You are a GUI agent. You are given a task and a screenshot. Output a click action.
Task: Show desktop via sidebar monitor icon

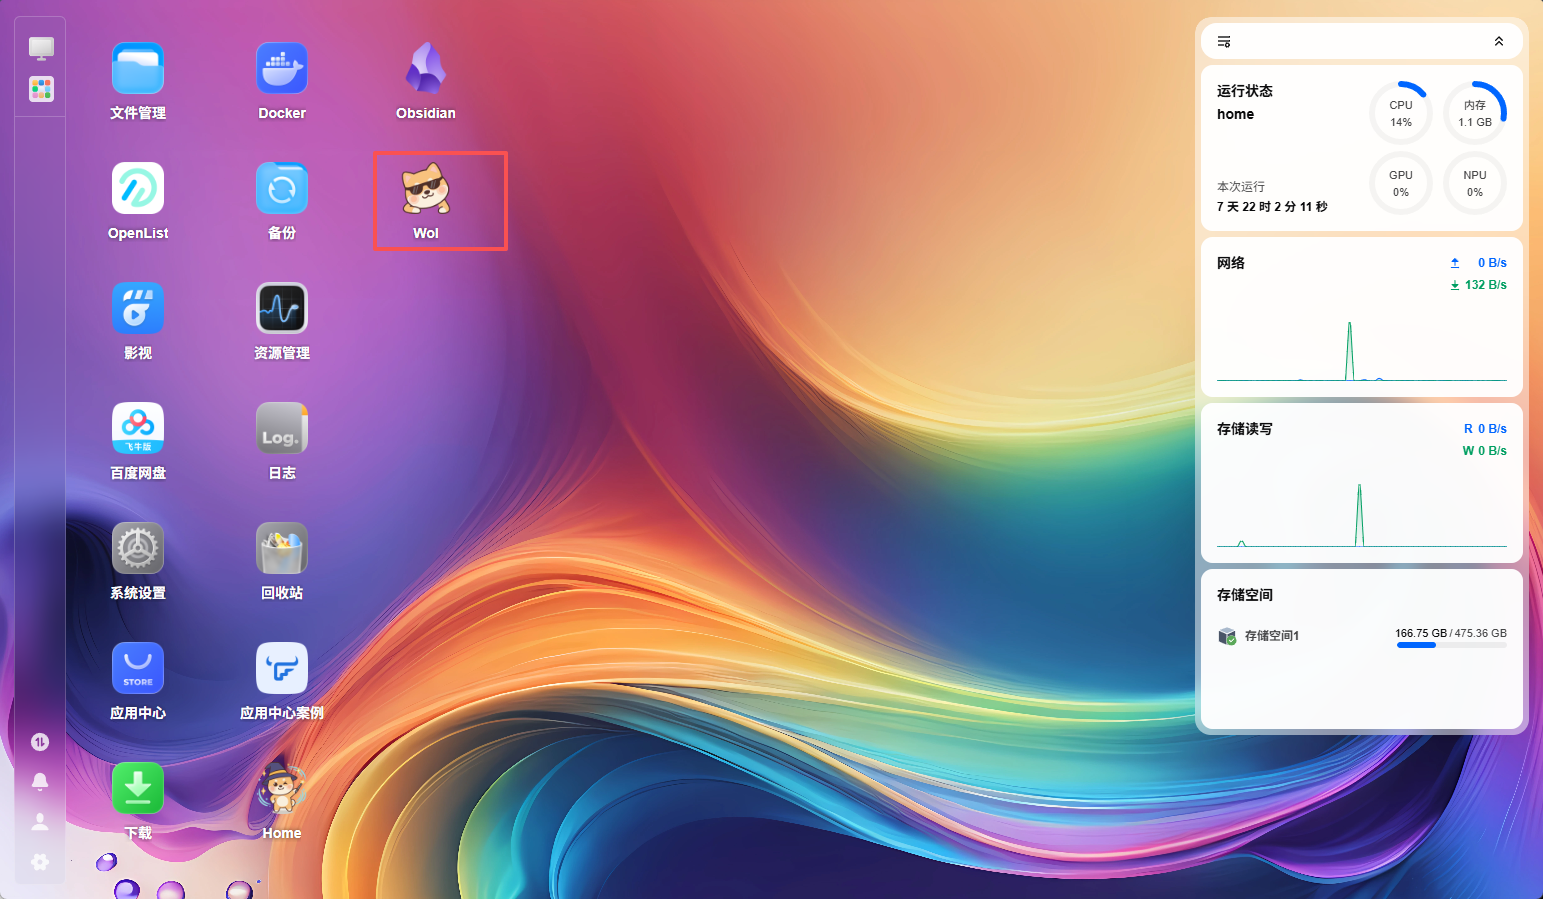click(x=41, y=48)
